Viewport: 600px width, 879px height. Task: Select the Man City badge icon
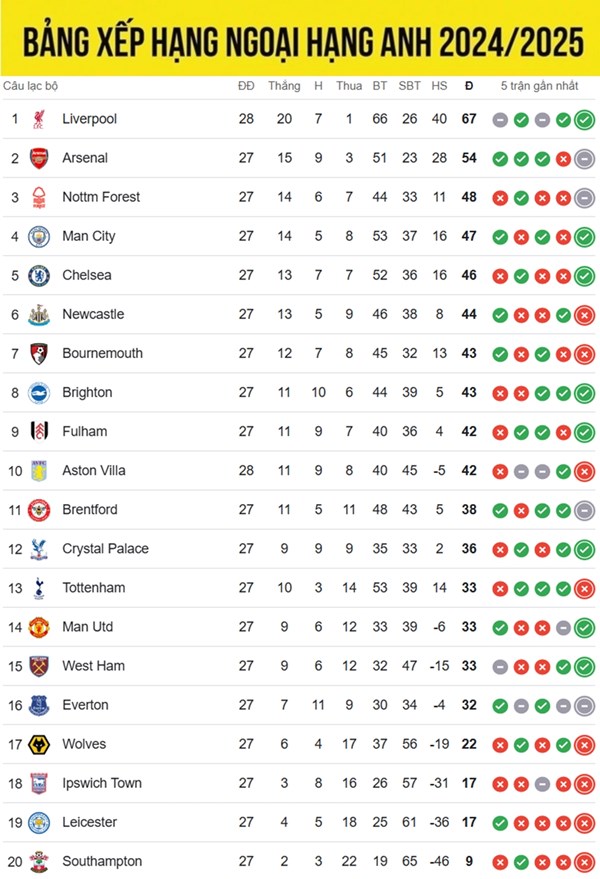39,237
